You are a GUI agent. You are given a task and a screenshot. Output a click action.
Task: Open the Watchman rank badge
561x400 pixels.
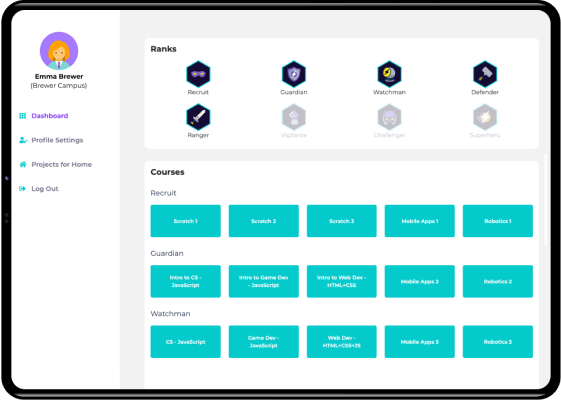click(389, 74)
